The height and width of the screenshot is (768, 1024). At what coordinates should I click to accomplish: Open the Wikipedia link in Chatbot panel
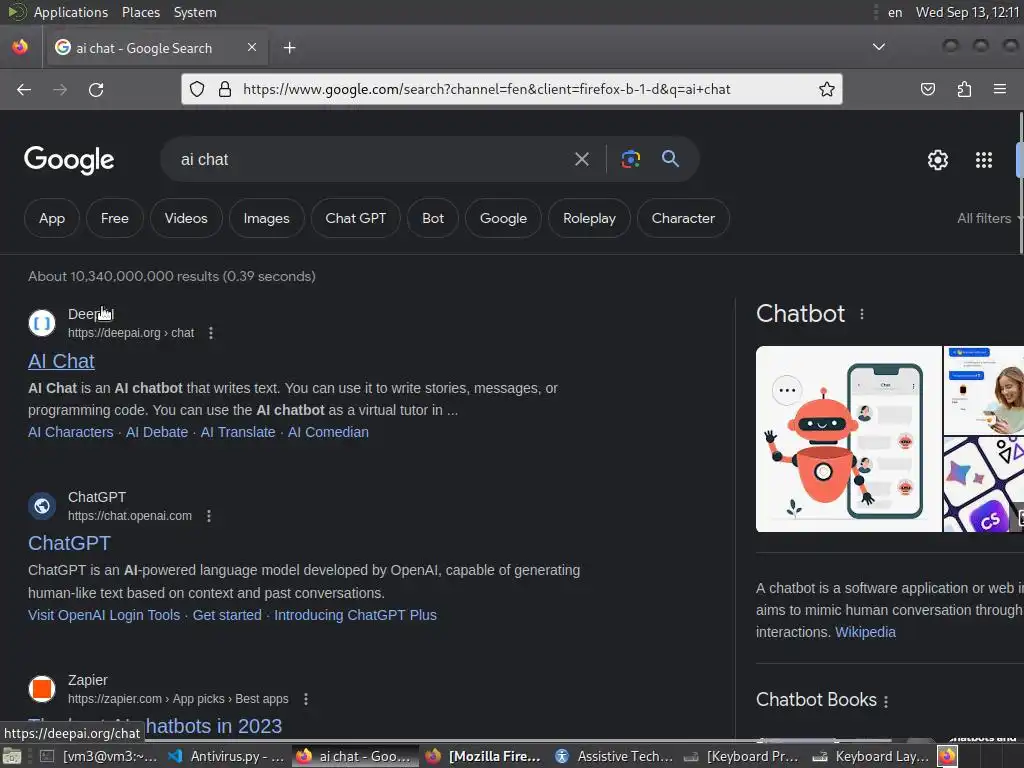pos(865,632)
